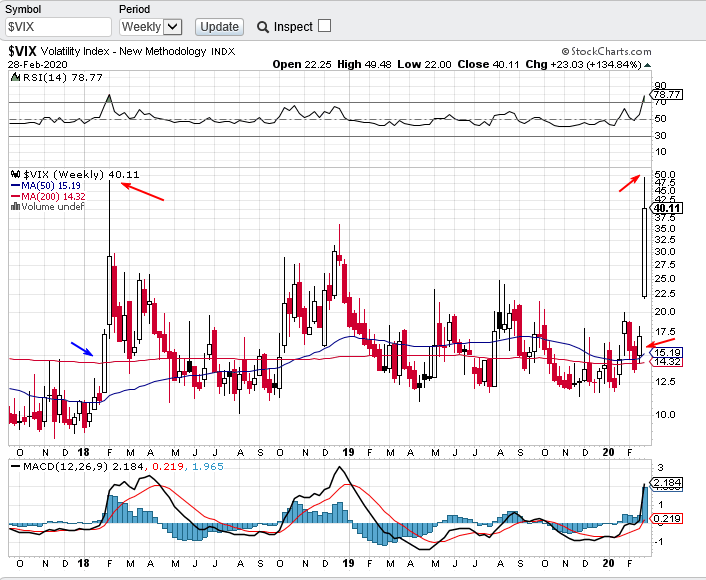Click the 78.77 RSI value label
Screen dimensions: 706x580
click(667, 95)
